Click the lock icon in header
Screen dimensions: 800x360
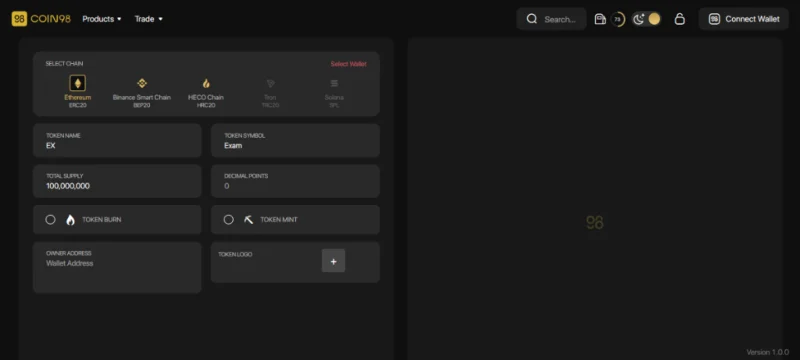click(679, 19)
